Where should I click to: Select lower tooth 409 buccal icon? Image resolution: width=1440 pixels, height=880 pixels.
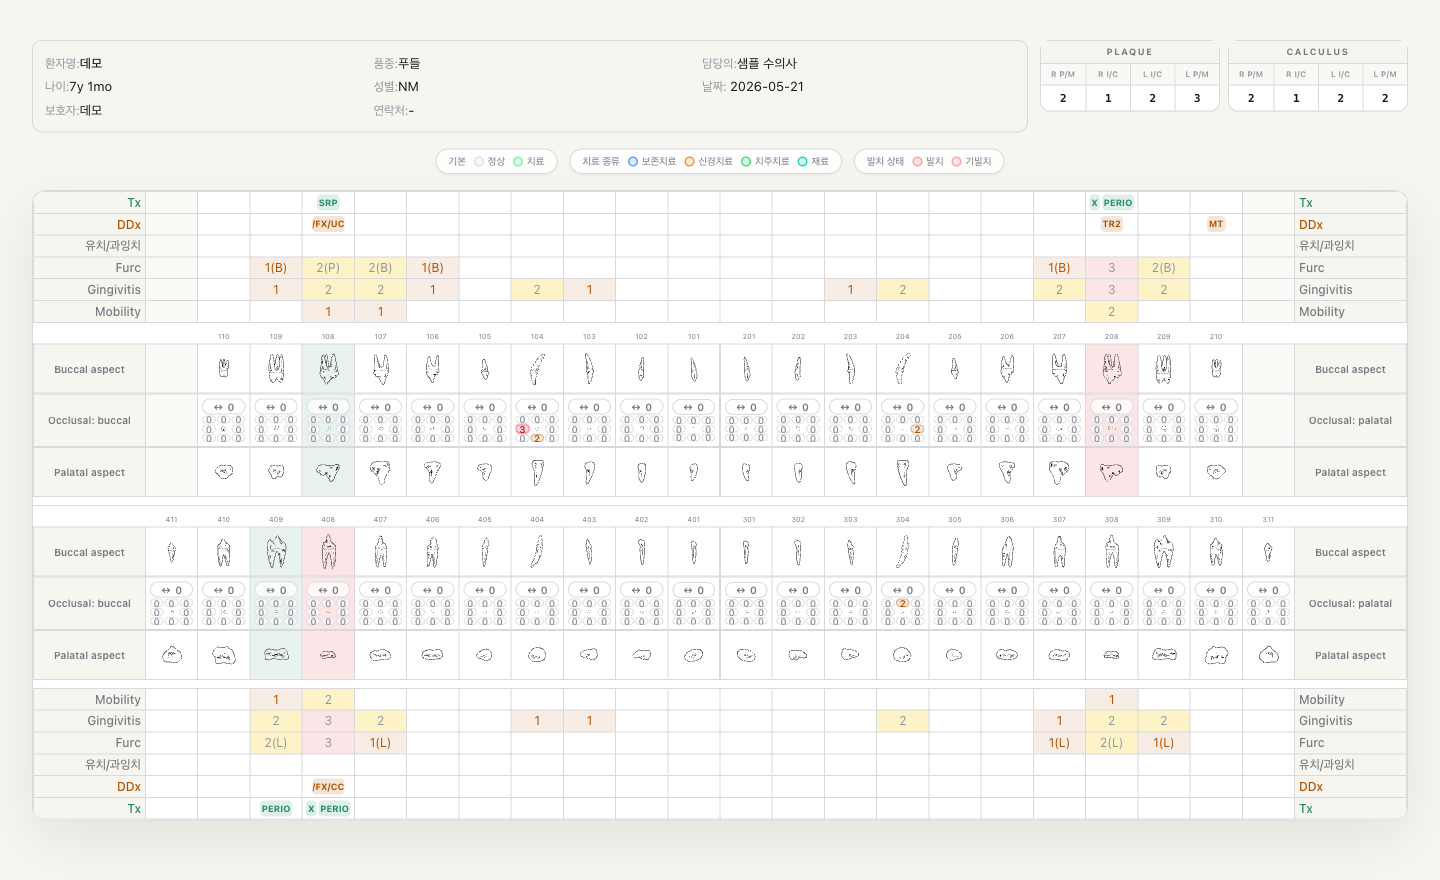pos(276,552)
